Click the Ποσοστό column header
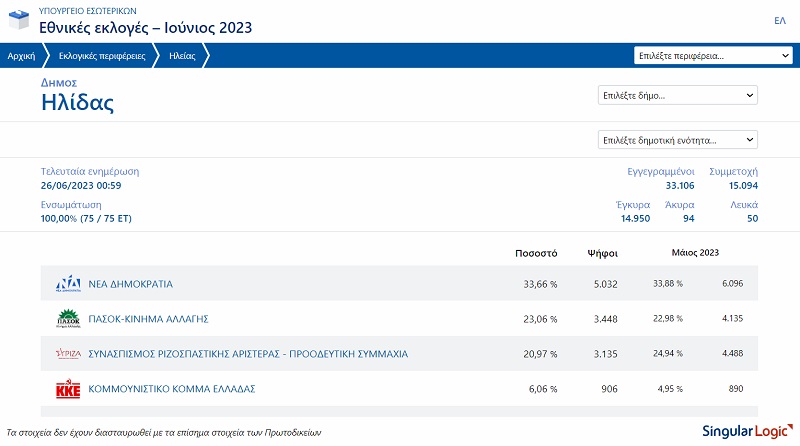This screenshot has height=446, width=800. pyautogui.click(x=535, y=253)
